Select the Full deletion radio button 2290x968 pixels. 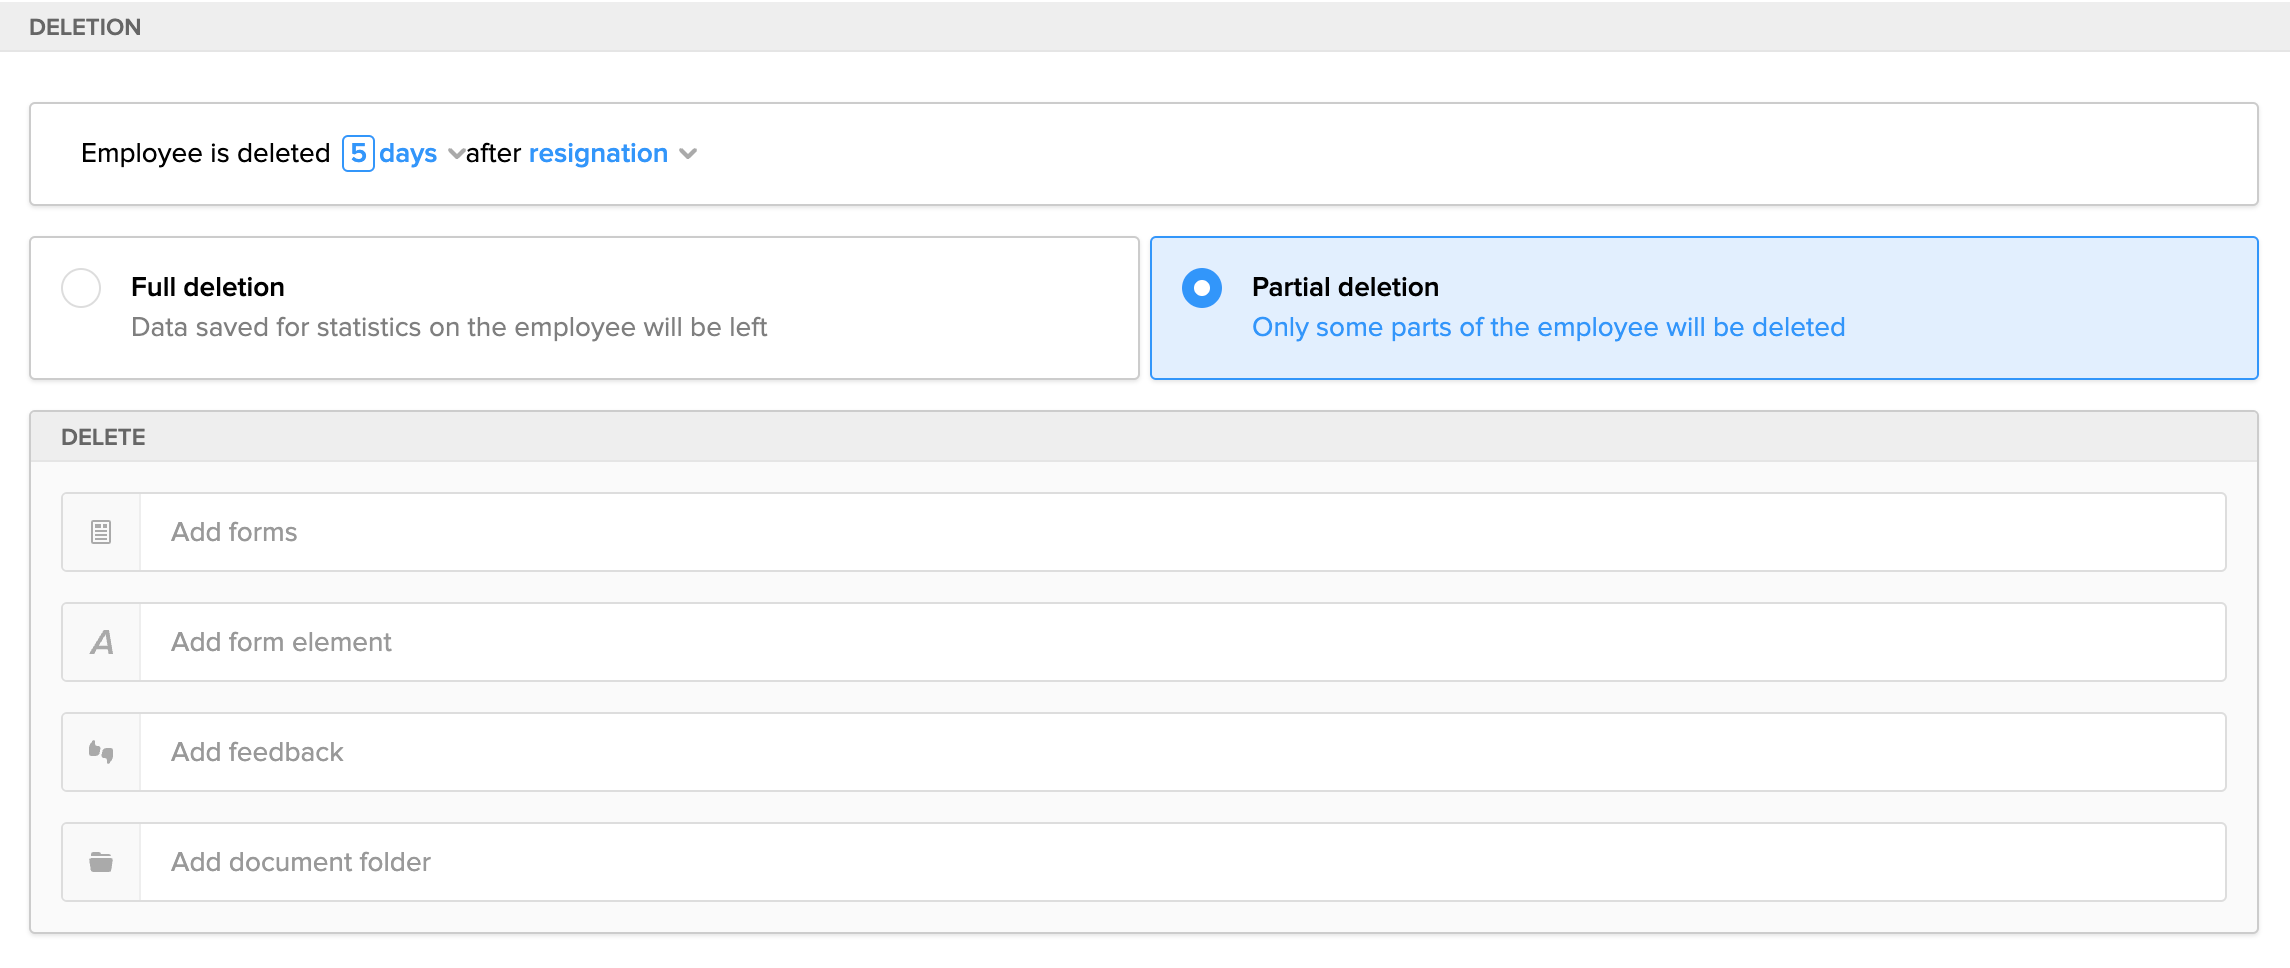point(81,288)
